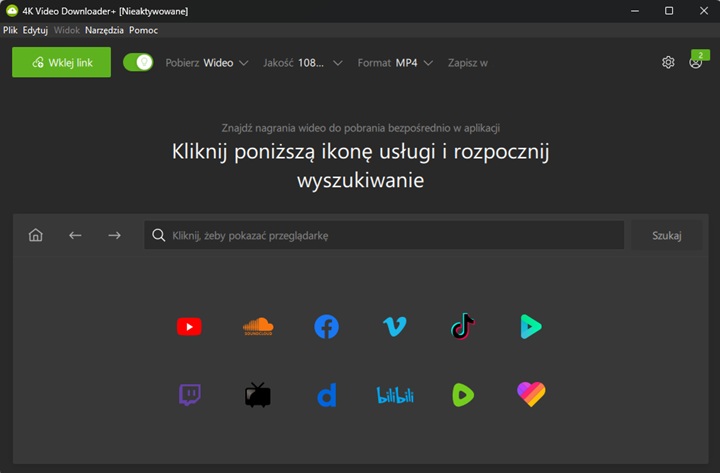Launch the TikTok service icon
The width and height of the screenshot is (720, 473).
click(x=462, y=326)
